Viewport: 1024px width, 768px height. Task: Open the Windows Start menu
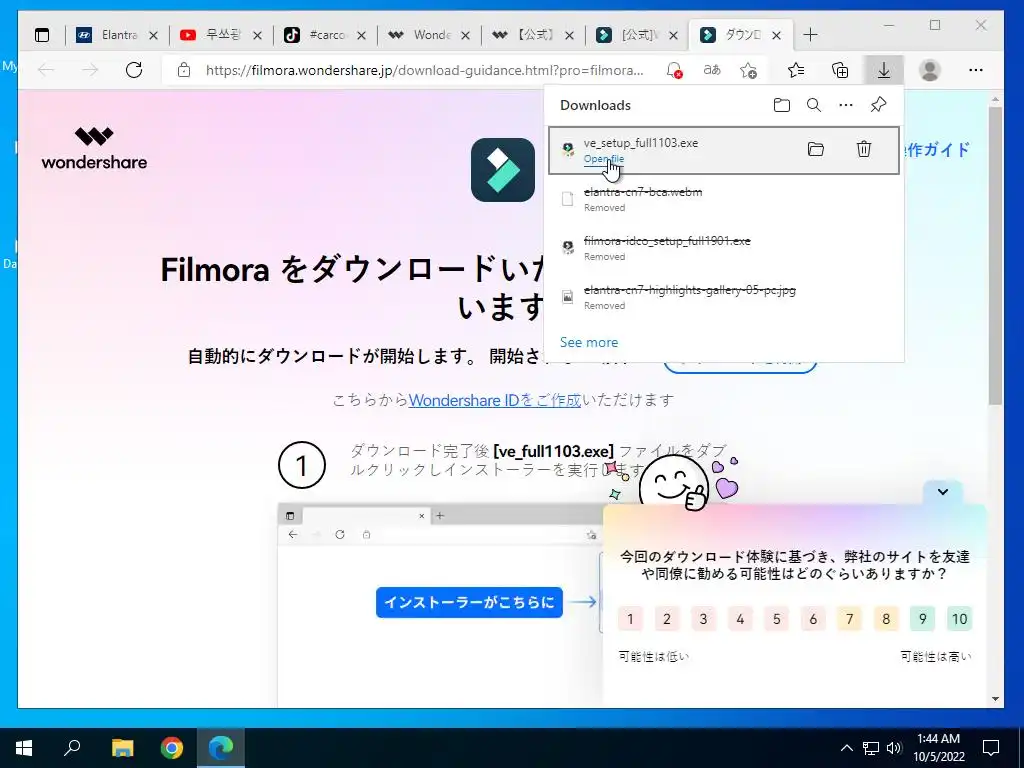(24, 748)
